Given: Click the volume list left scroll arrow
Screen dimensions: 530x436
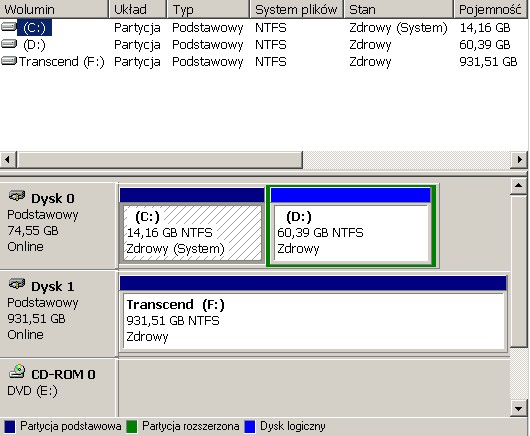Looking at the screenshot, I should point(8,159).
